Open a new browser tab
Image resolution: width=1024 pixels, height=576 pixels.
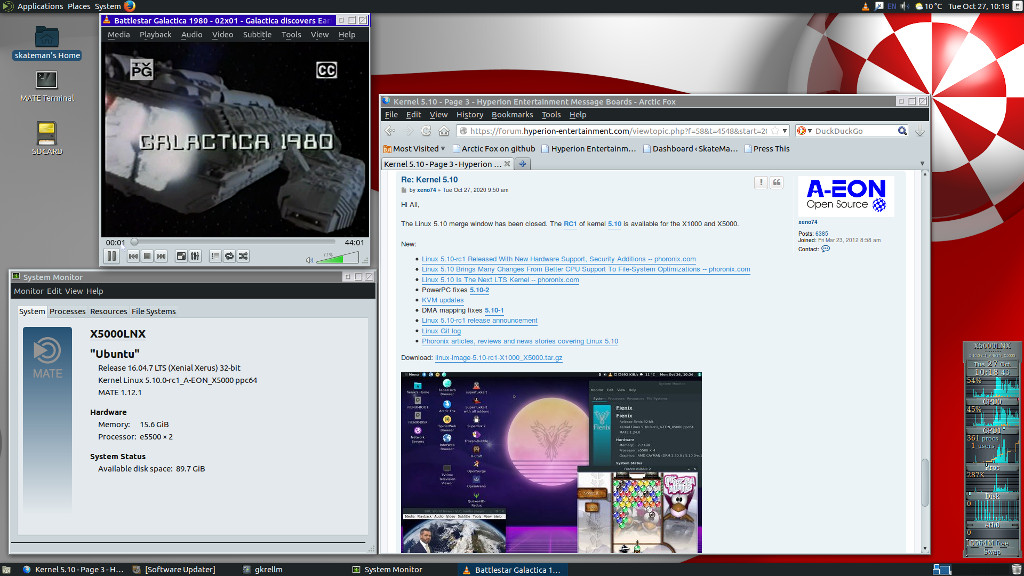pos(522,164)
